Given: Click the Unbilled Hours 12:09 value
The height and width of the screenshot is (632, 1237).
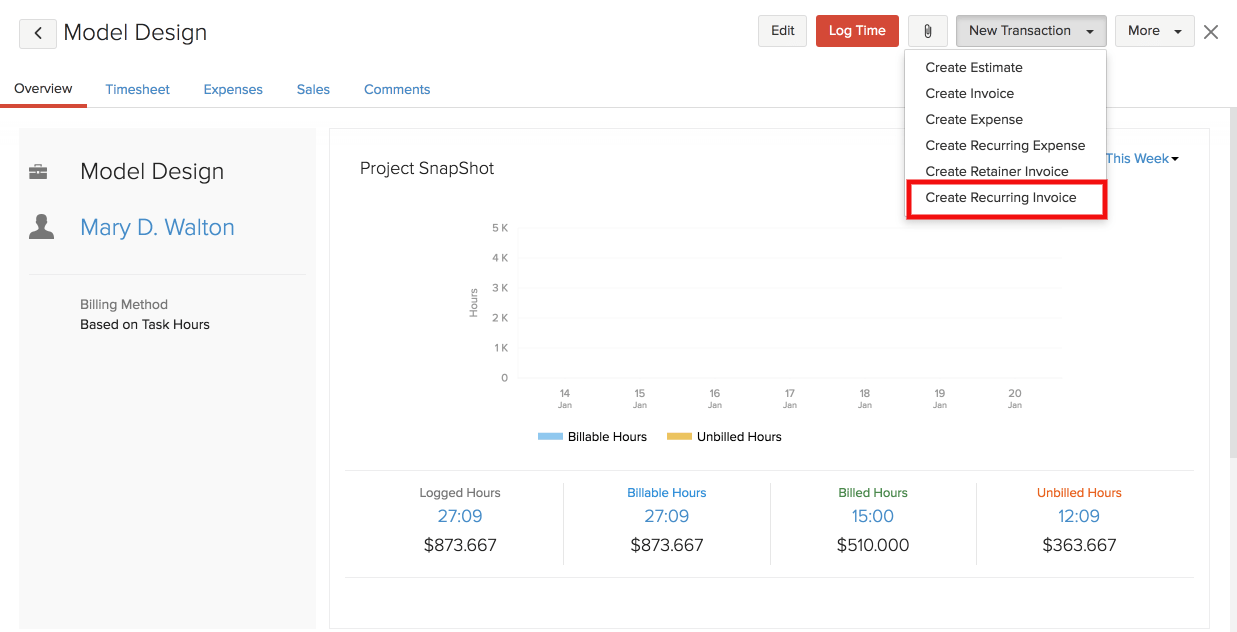Looking at the screenshot, I should [1078, 517].
